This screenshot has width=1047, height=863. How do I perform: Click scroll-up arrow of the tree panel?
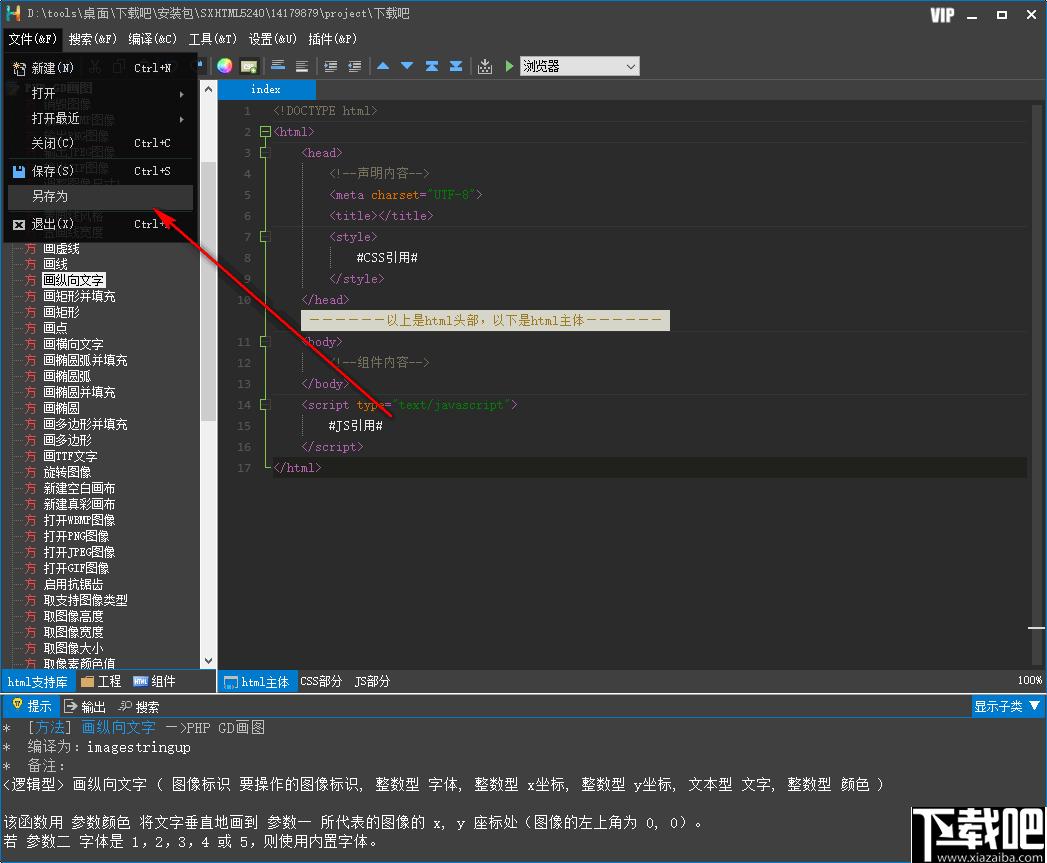click(208, 89)
